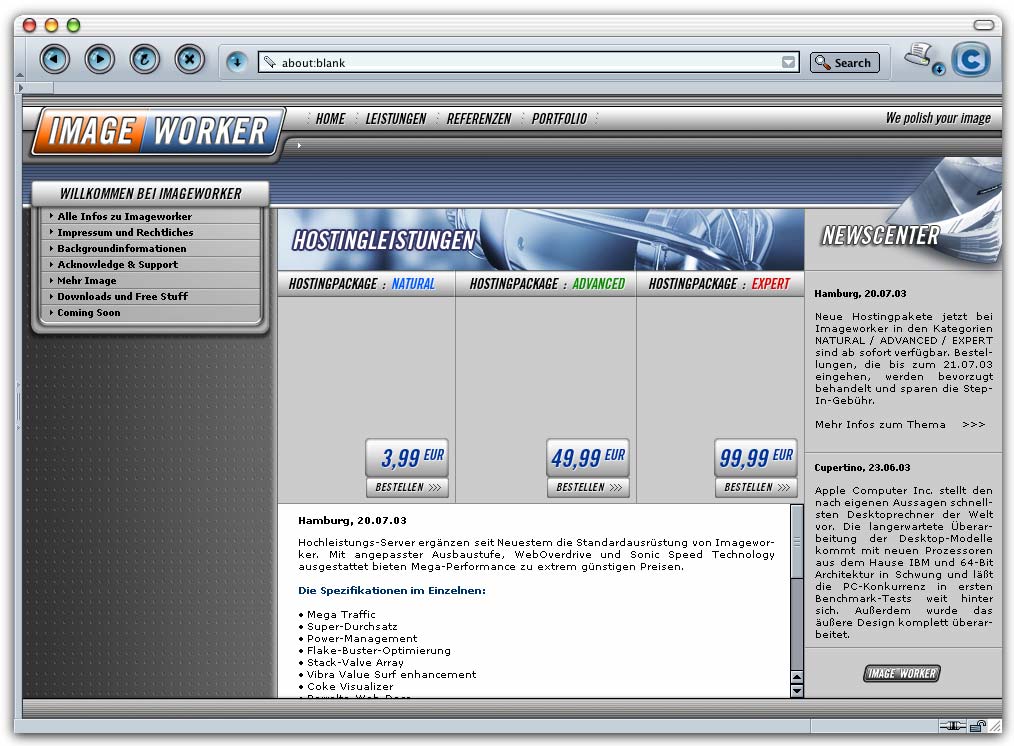Click the round download arrow icon
The image size is (1014, 746).
[x=237, y=62]
